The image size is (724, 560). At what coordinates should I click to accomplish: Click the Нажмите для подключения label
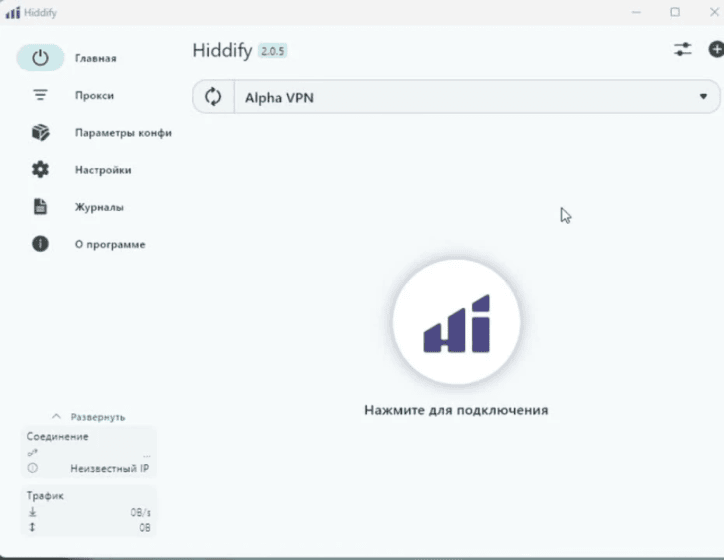pyautogui.click(x=456, y=410)
